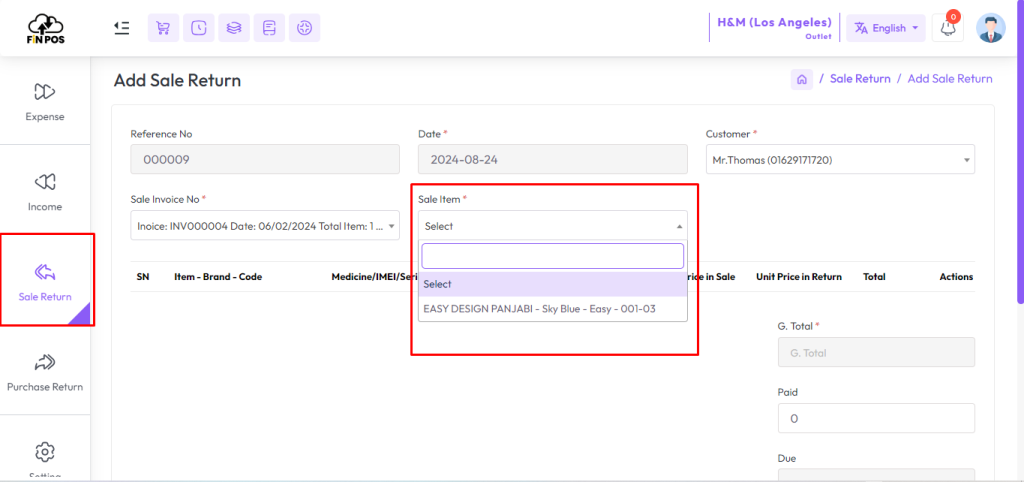Expand the Customer dropdown showing Mr.Thomas

(x=840, y=159)
